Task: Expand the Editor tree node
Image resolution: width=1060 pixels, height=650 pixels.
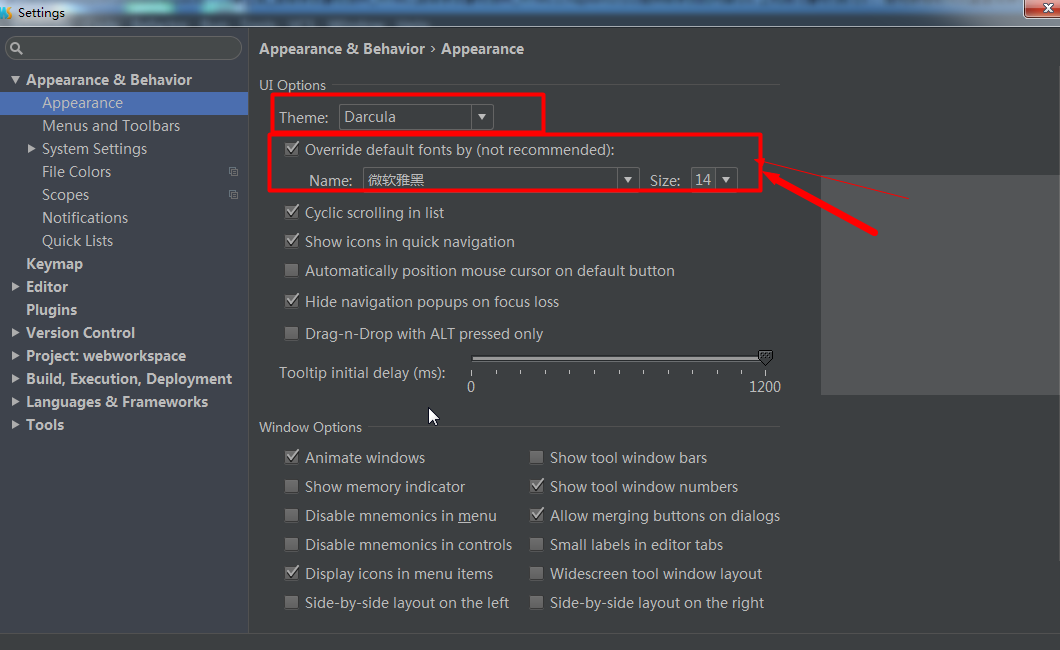Action: 15,286
